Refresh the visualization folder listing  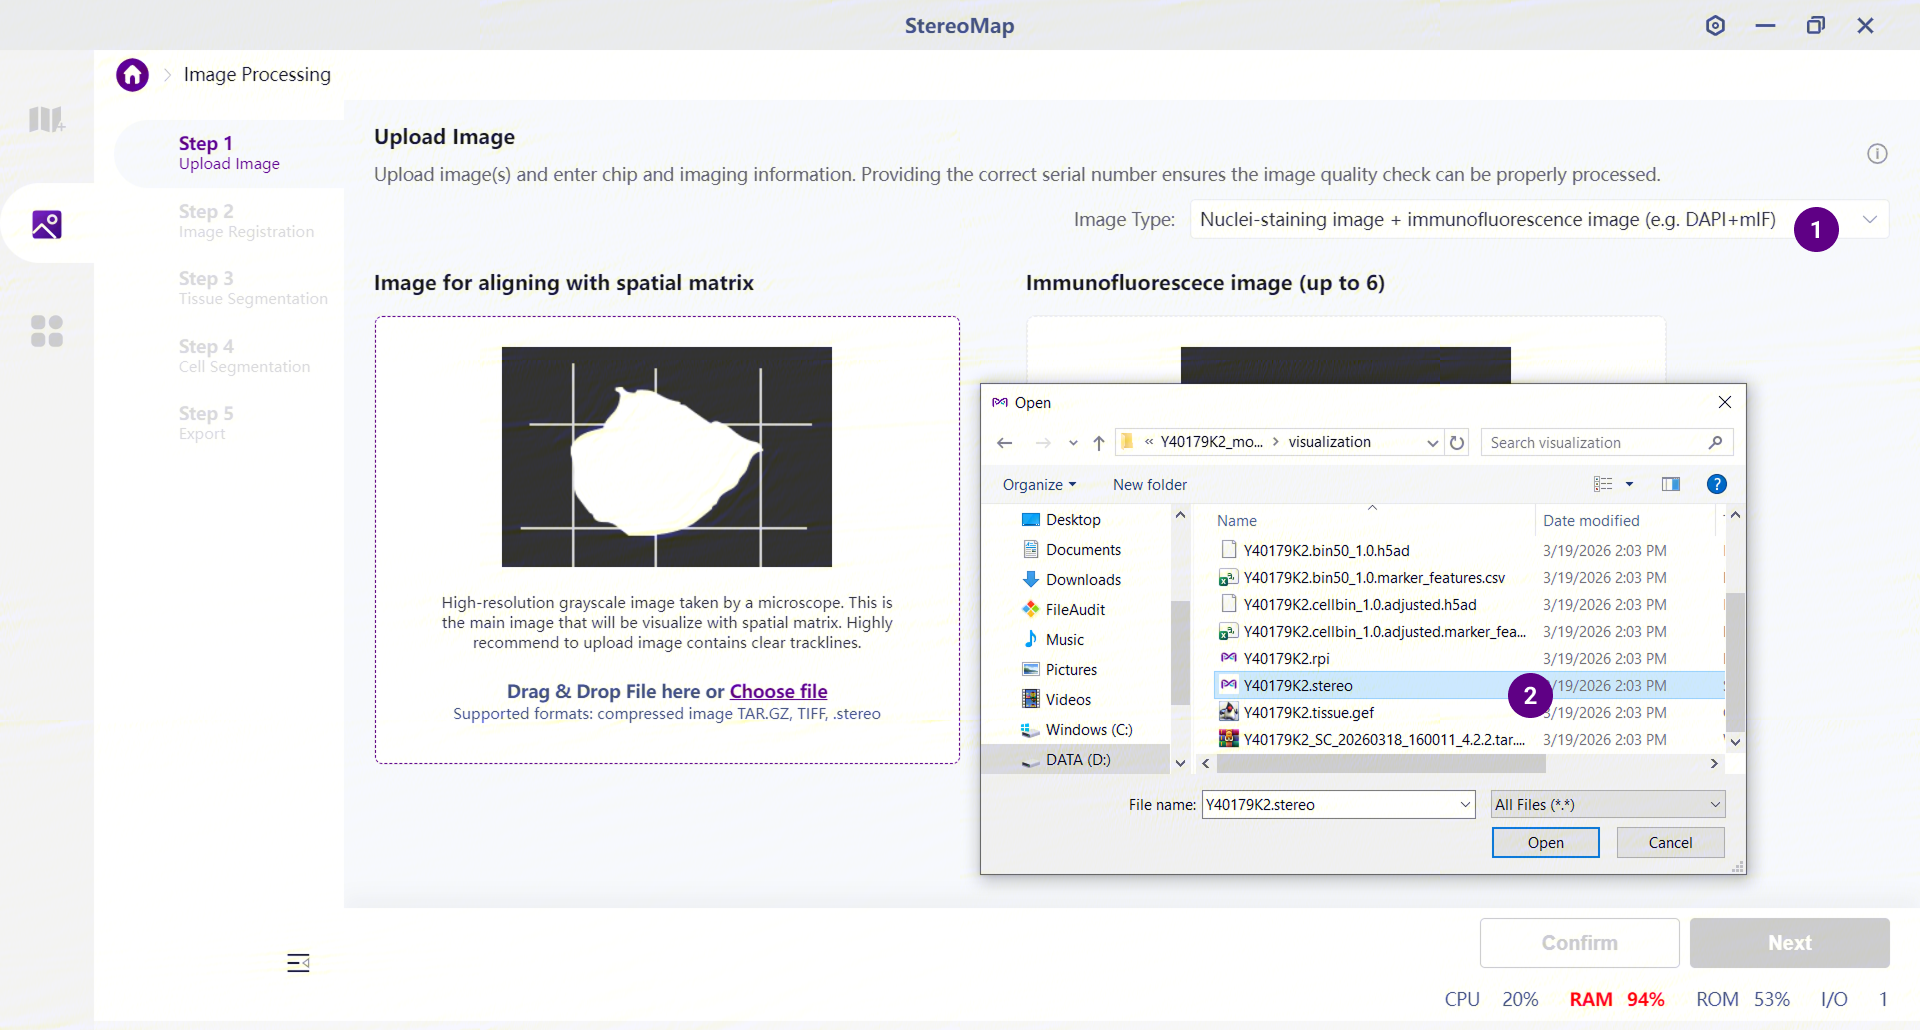1457,442
